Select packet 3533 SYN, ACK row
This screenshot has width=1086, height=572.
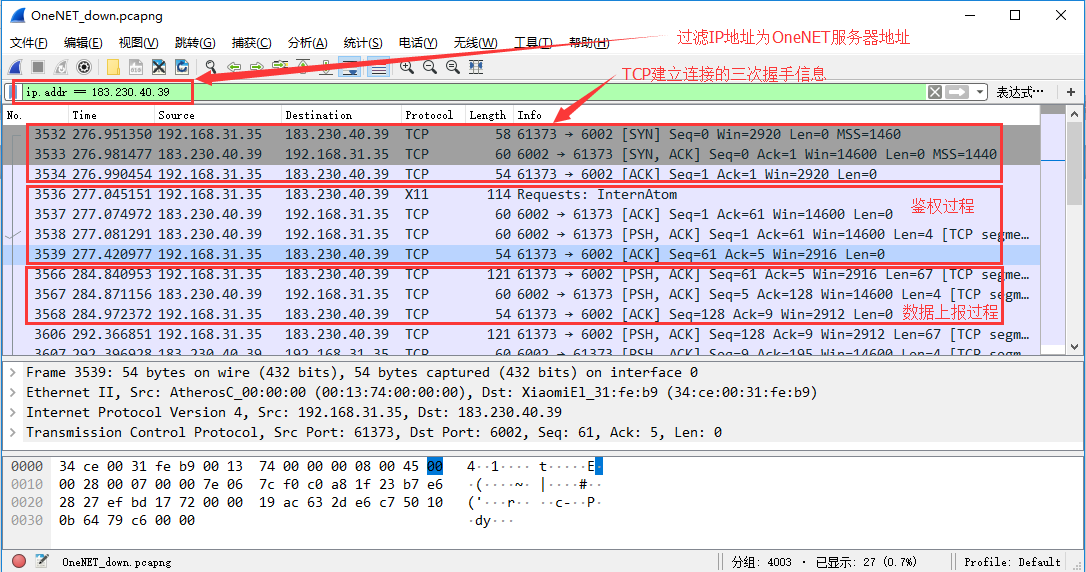[x=521, y=154]
